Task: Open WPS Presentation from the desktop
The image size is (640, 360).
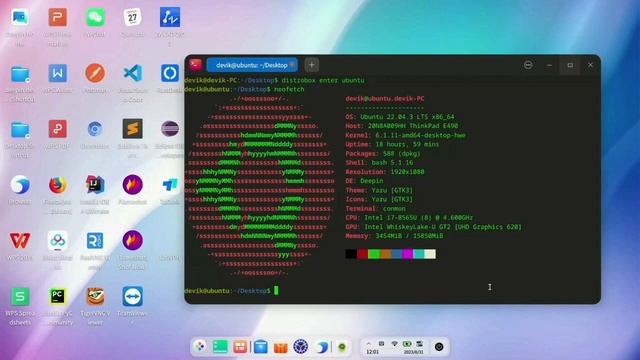Action: (58, 17)
